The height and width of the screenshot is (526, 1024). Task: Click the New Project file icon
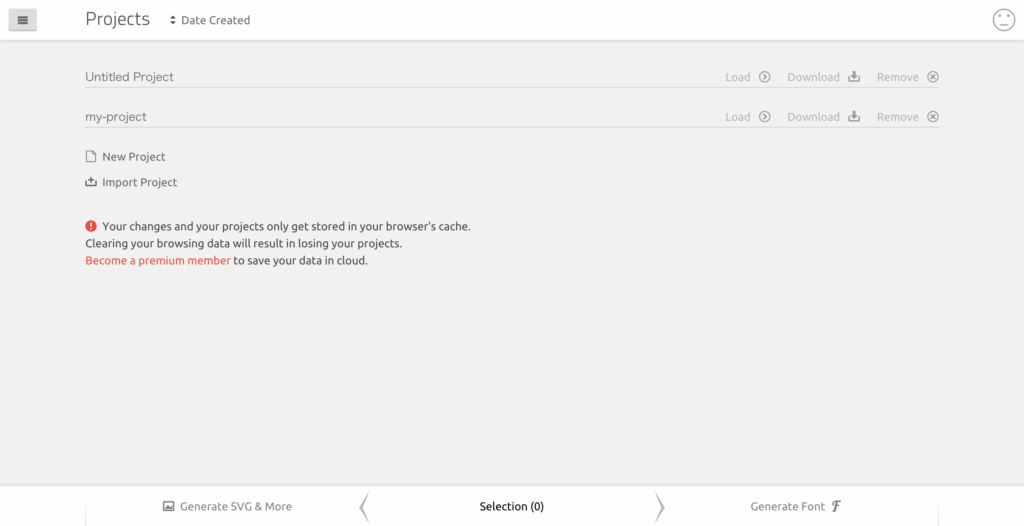point(91,157)
